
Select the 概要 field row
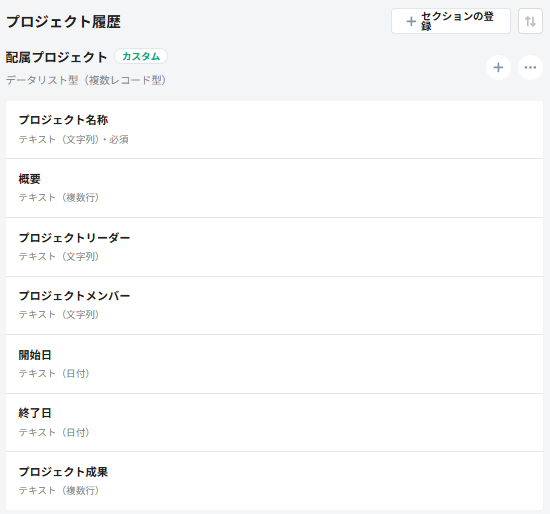(274, 188)
